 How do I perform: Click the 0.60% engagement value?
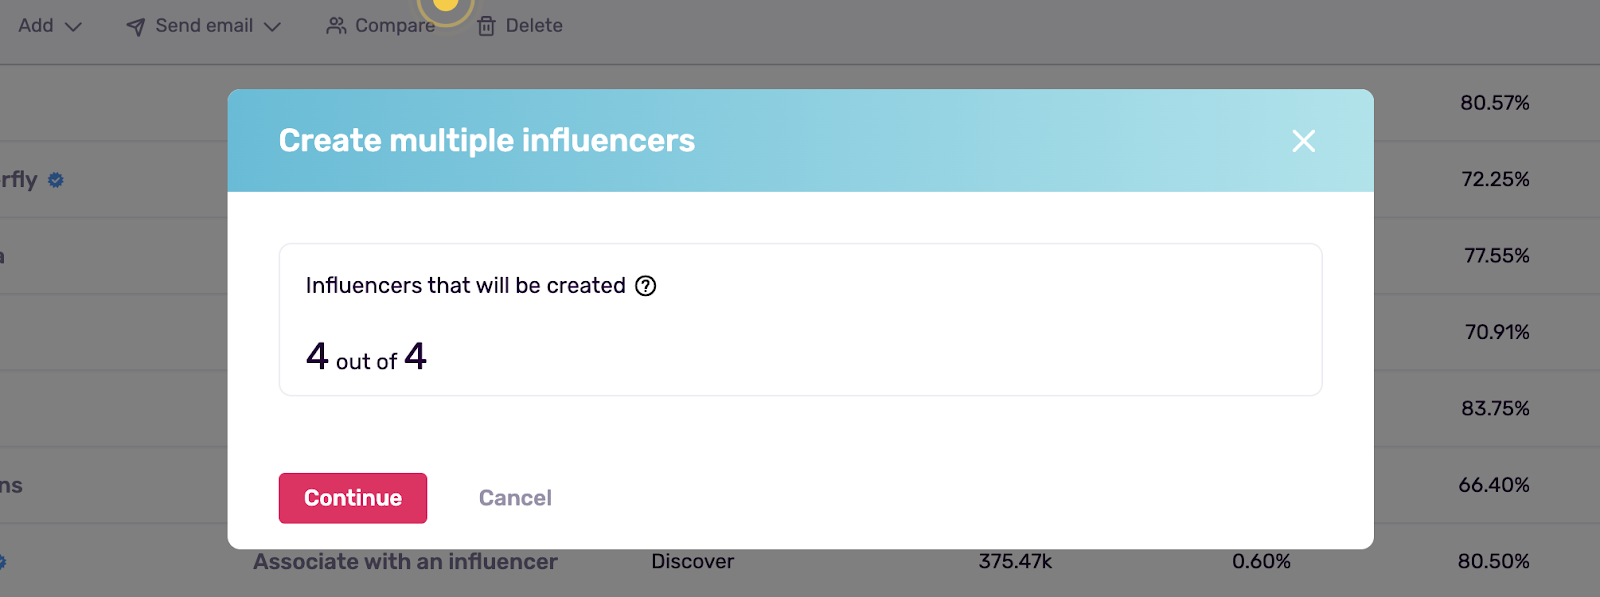[x=1261, y=562]
